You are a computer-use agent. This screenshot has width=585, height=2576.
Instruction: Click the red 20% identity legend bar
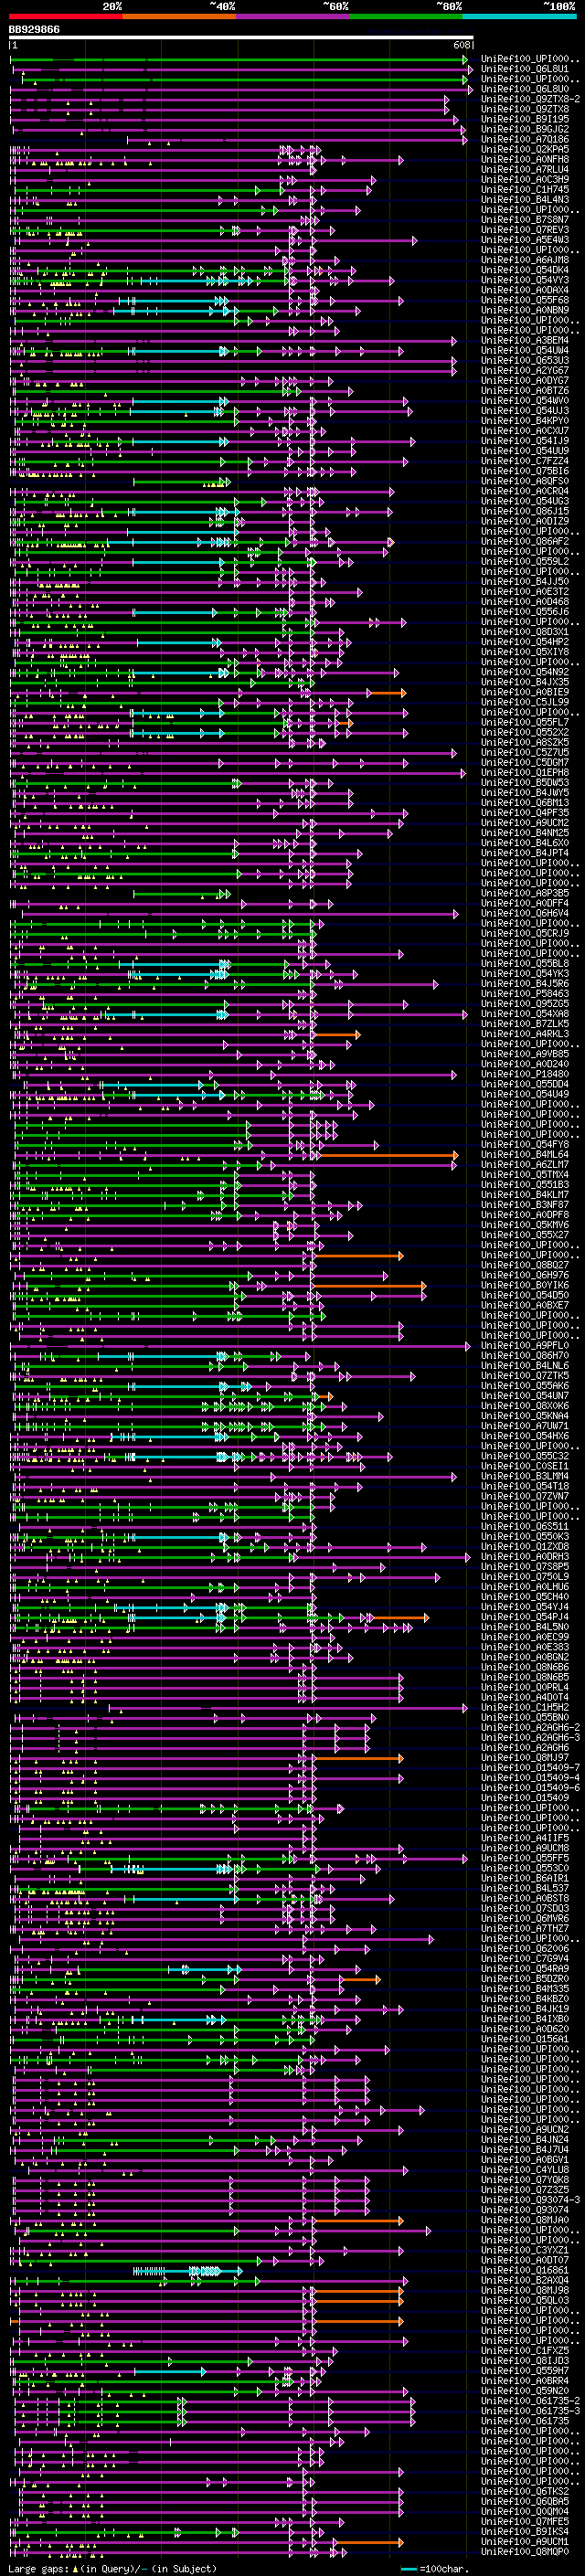tap(66, 16)
